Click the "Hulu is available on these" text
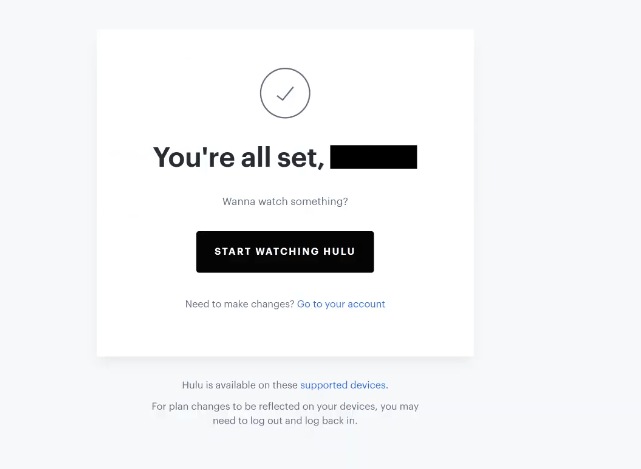 (x=240, y=385)
